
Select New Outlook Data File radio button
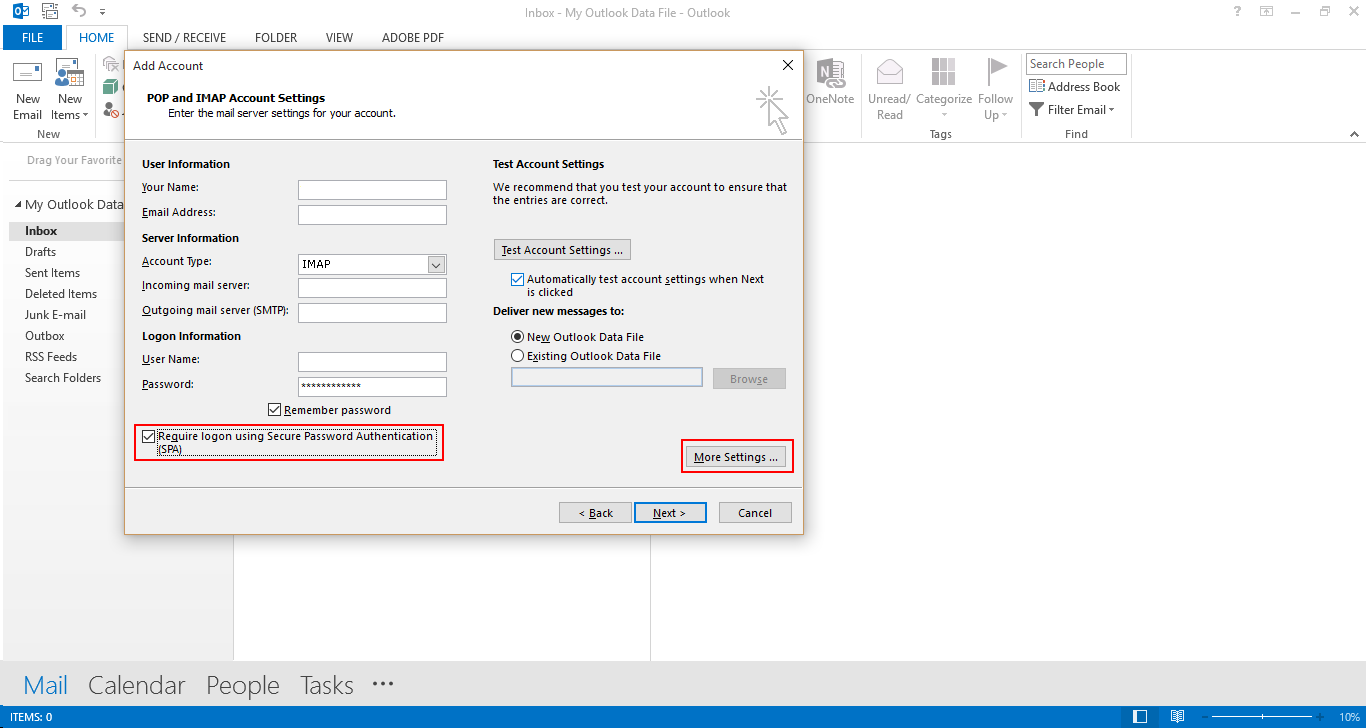tap(517, 338)
